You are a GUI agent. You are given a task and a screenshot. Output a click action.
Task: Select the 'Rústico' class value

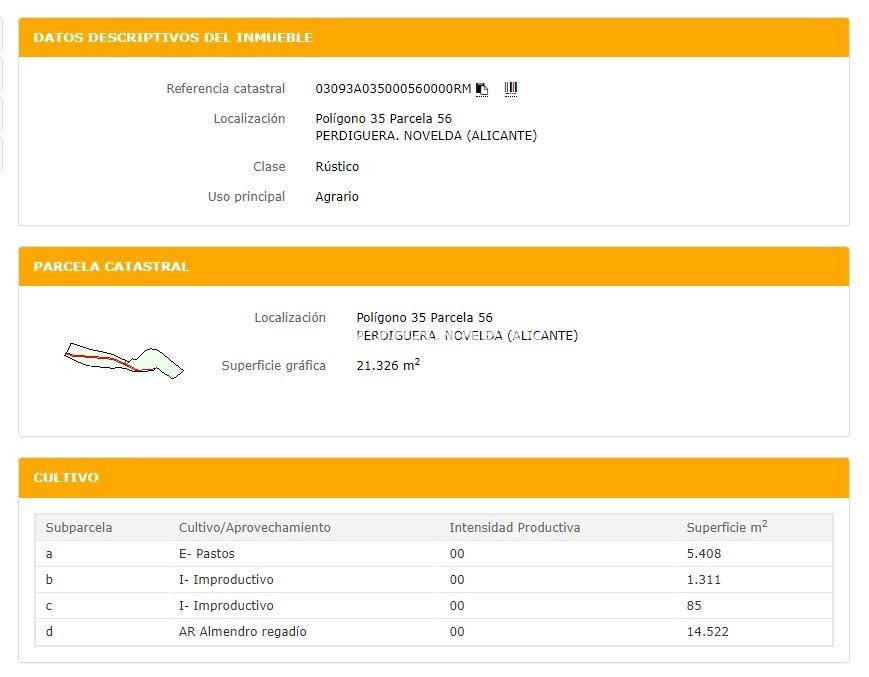coord(337,167)
